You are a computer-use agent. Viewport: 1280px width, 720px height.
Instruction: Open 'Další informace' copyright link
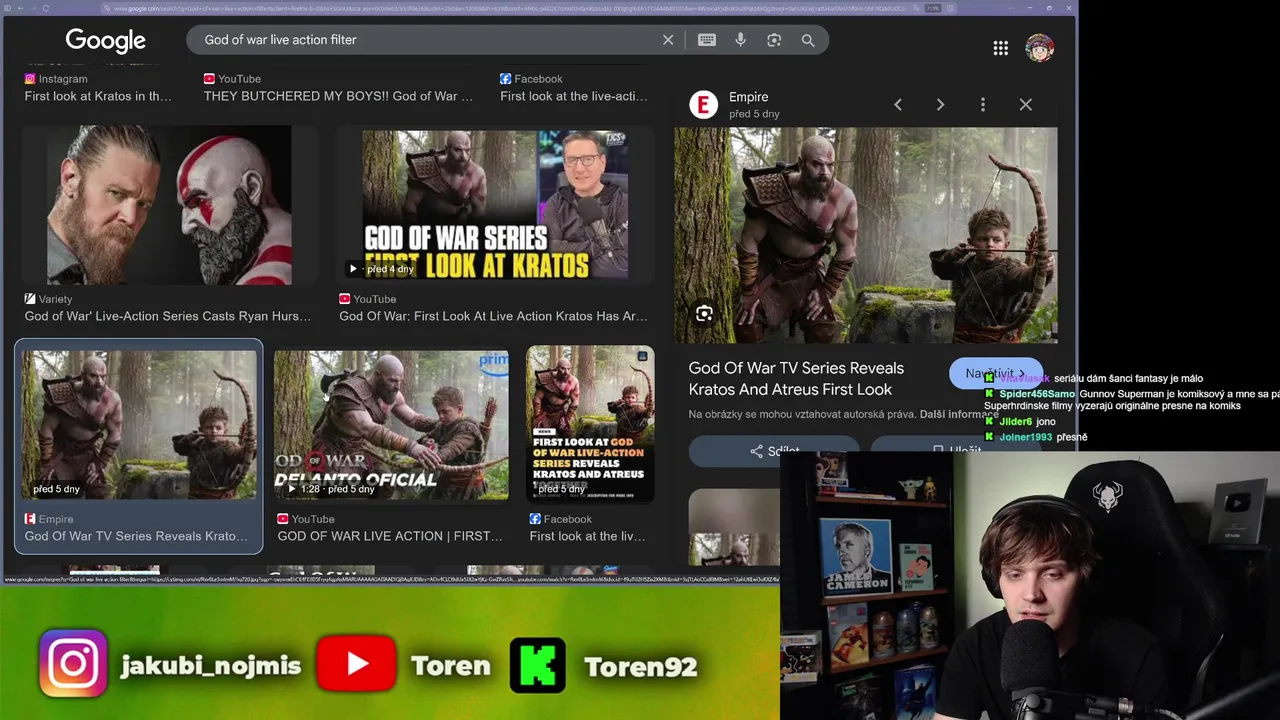pos(959,414)
